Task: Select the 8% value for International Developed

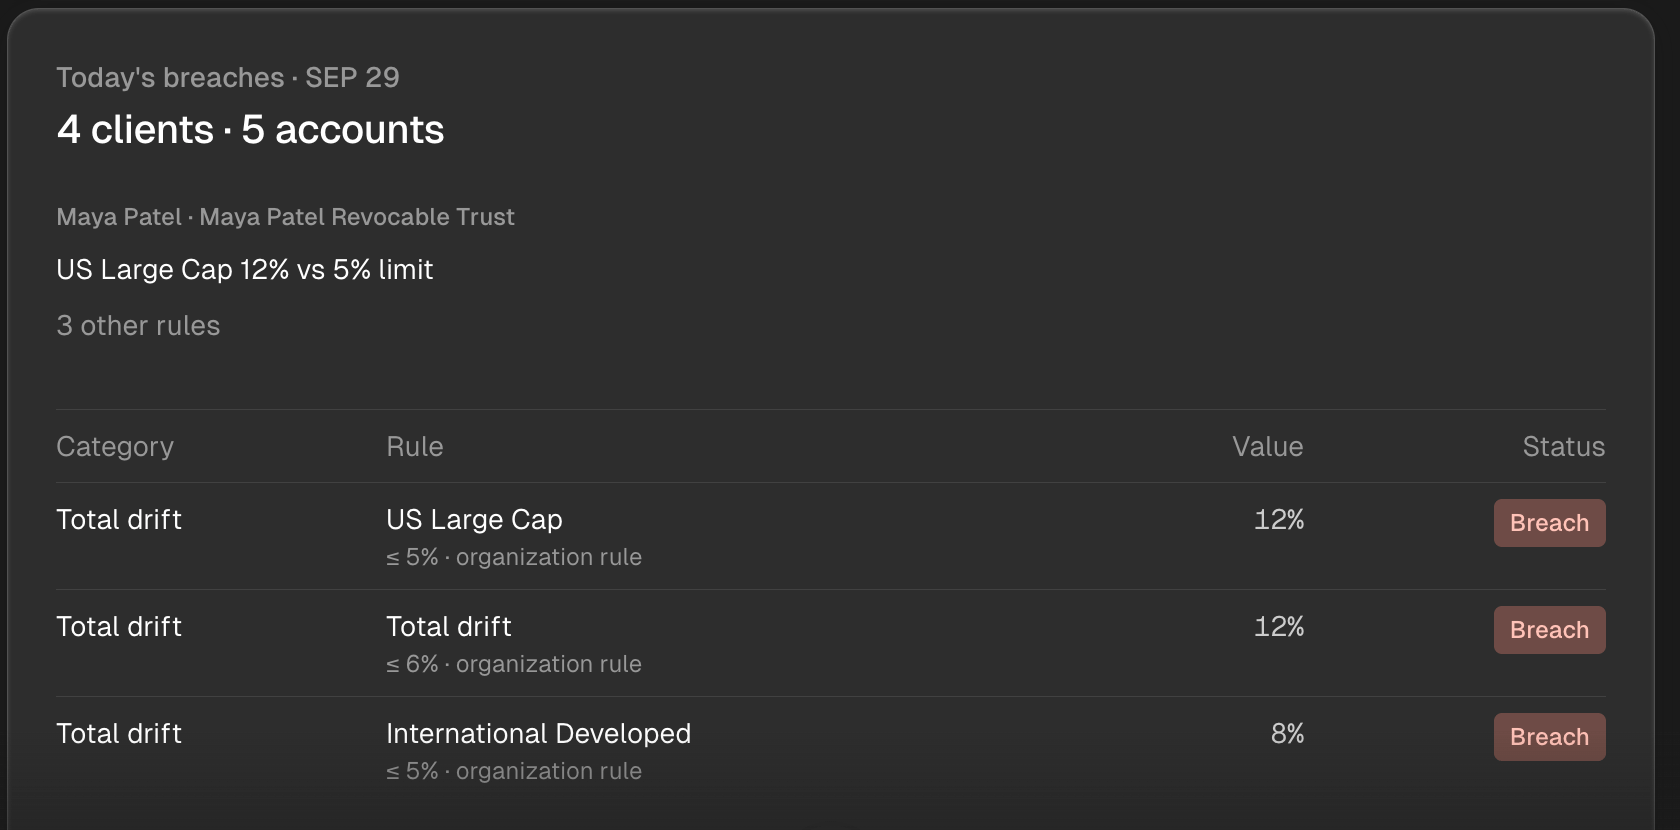Action: point(1287,734)
